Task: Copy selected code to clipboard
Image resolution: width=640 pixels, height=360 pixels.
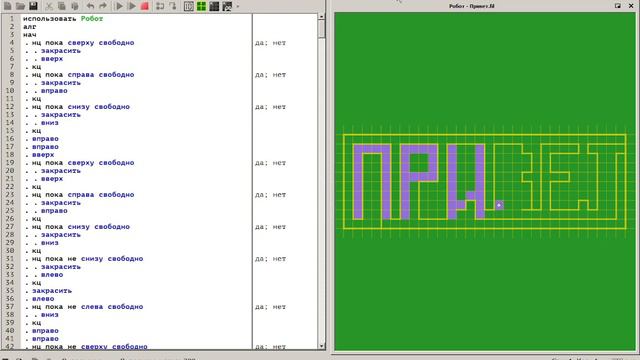Action: coord(62,6)
